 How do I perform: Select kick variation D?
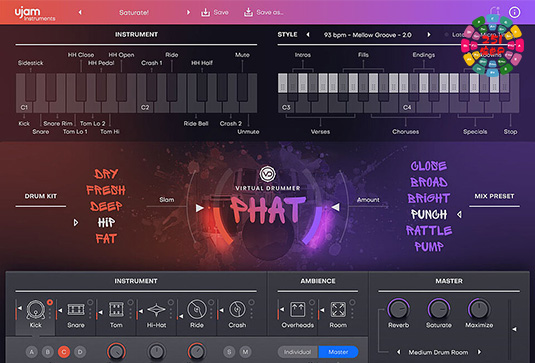(x=80, y=352)
